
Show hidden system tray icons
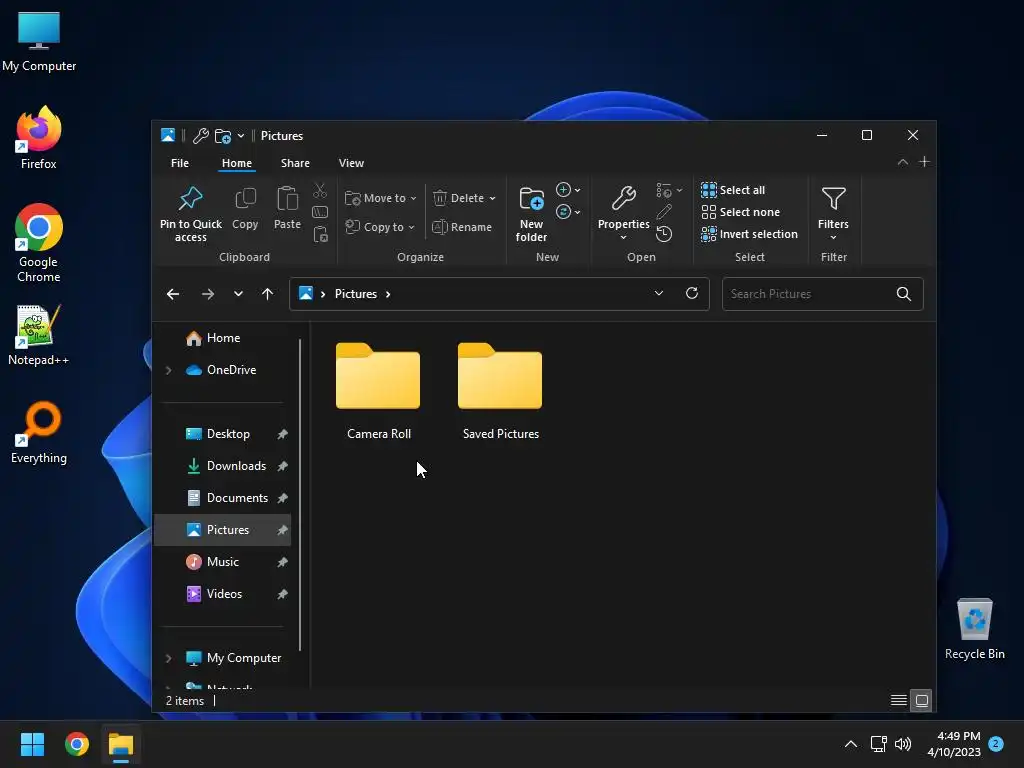pyautogui.click(x=850, y=744)
